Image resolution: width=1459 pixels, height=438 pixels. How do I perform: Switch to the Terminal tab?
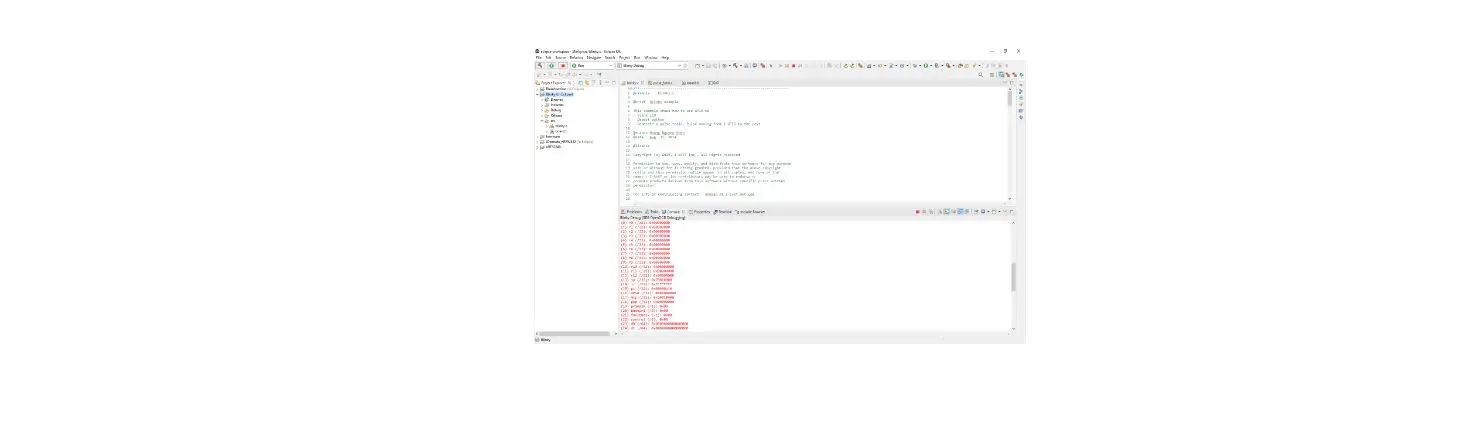723,212
